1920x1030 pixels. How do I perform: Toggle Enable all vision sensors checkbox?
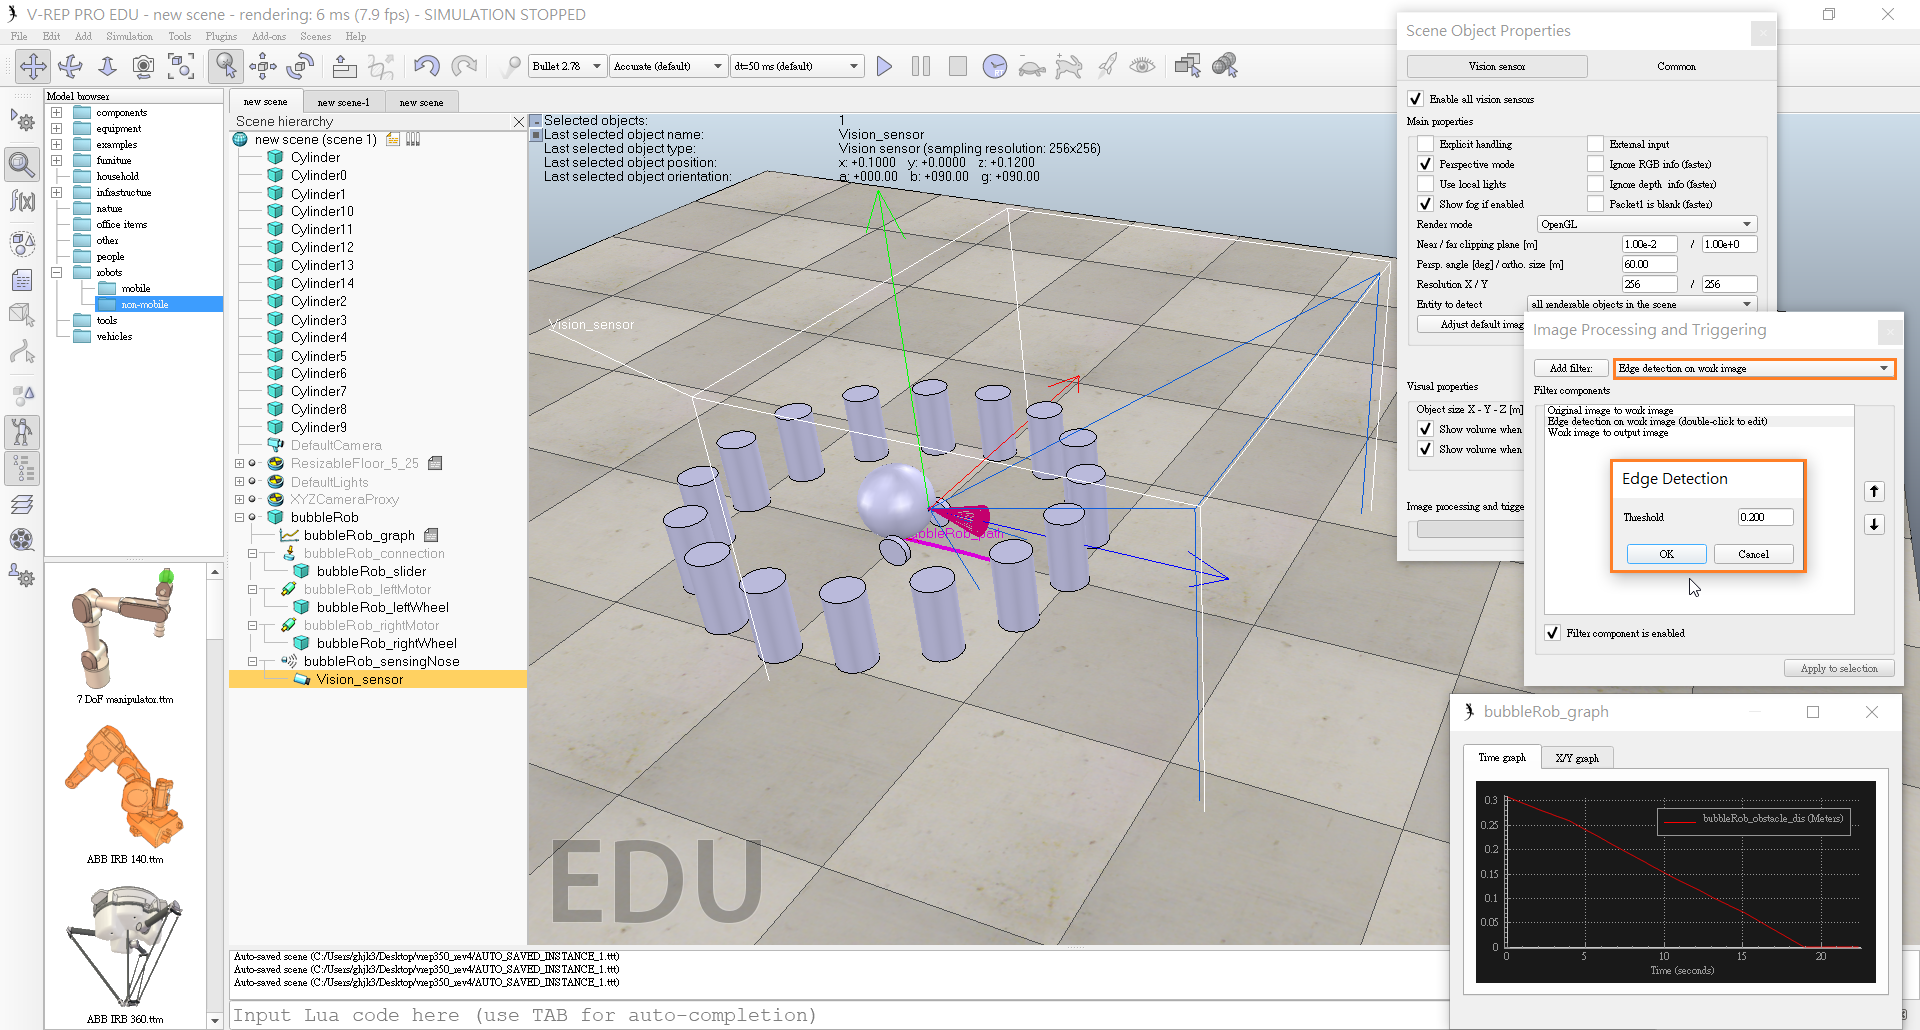(x=1415, y=99)
